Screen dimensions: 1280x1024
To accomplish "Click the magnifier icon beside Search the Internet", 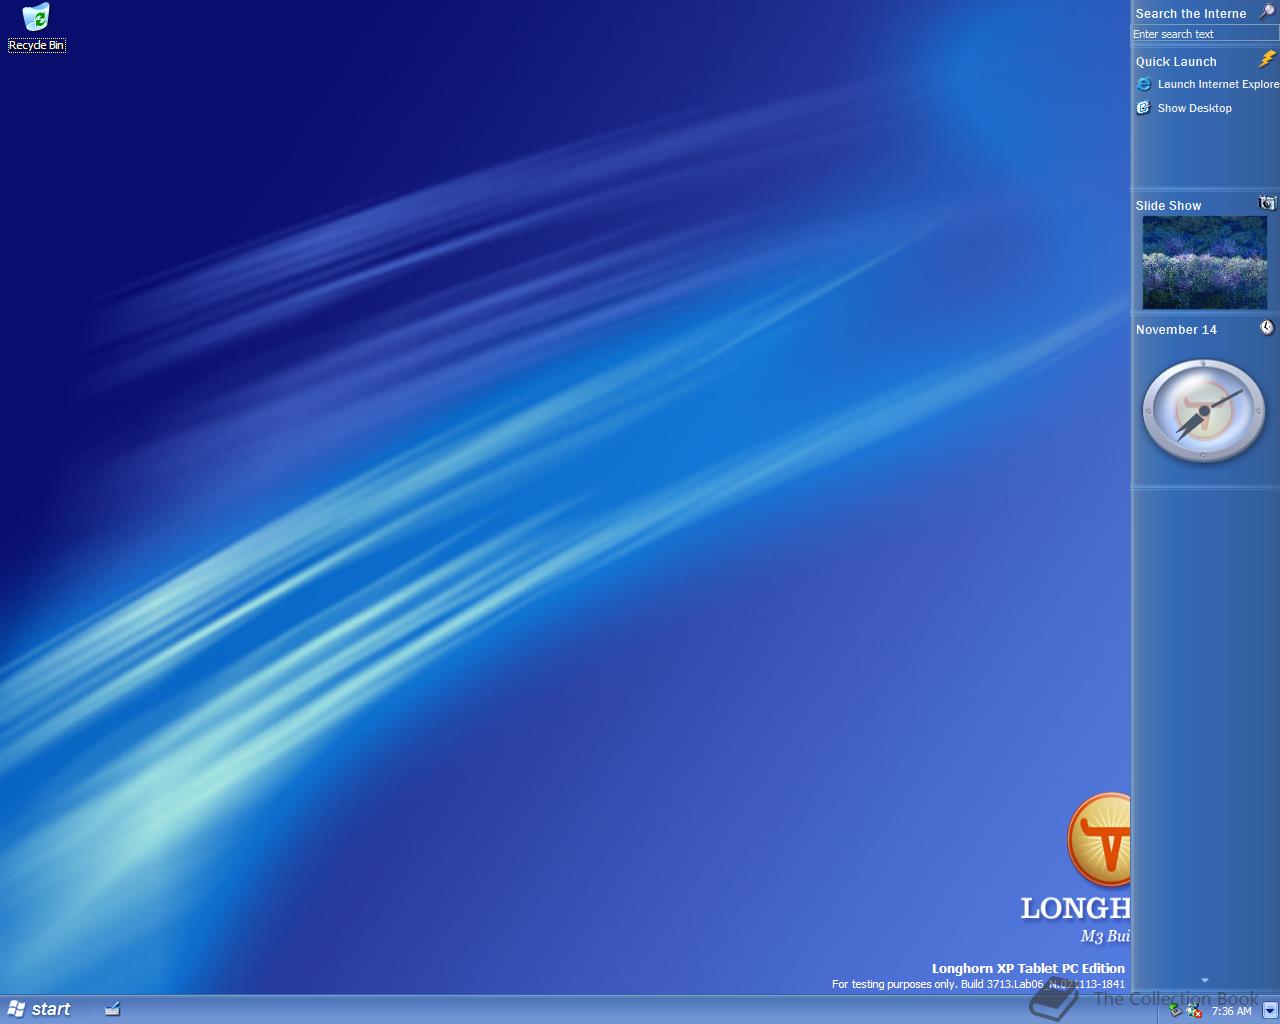I will pyautogui.click(x=1266, y=13).
